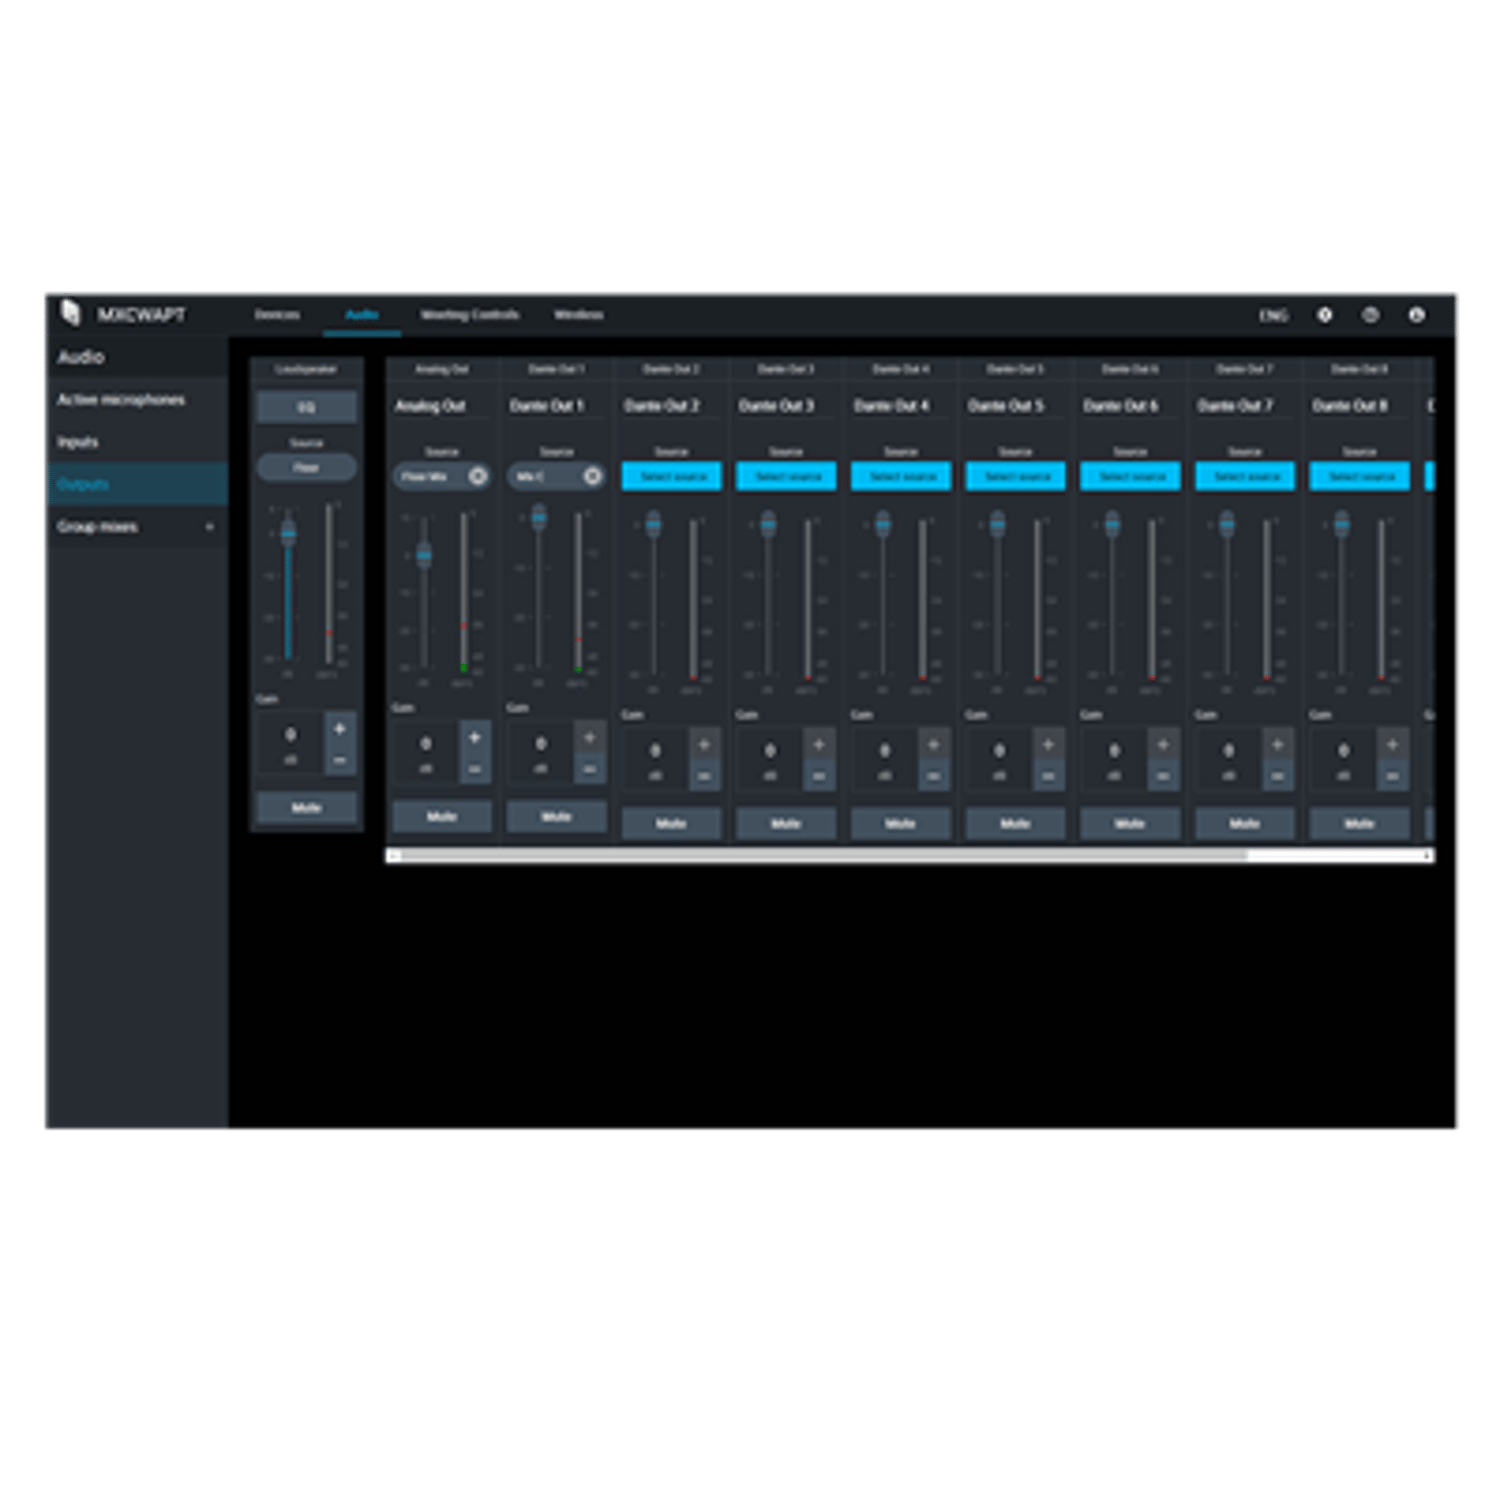Remove the Analog Out source assignment
Screen dimensions: 1500x1500
[478, 476]
